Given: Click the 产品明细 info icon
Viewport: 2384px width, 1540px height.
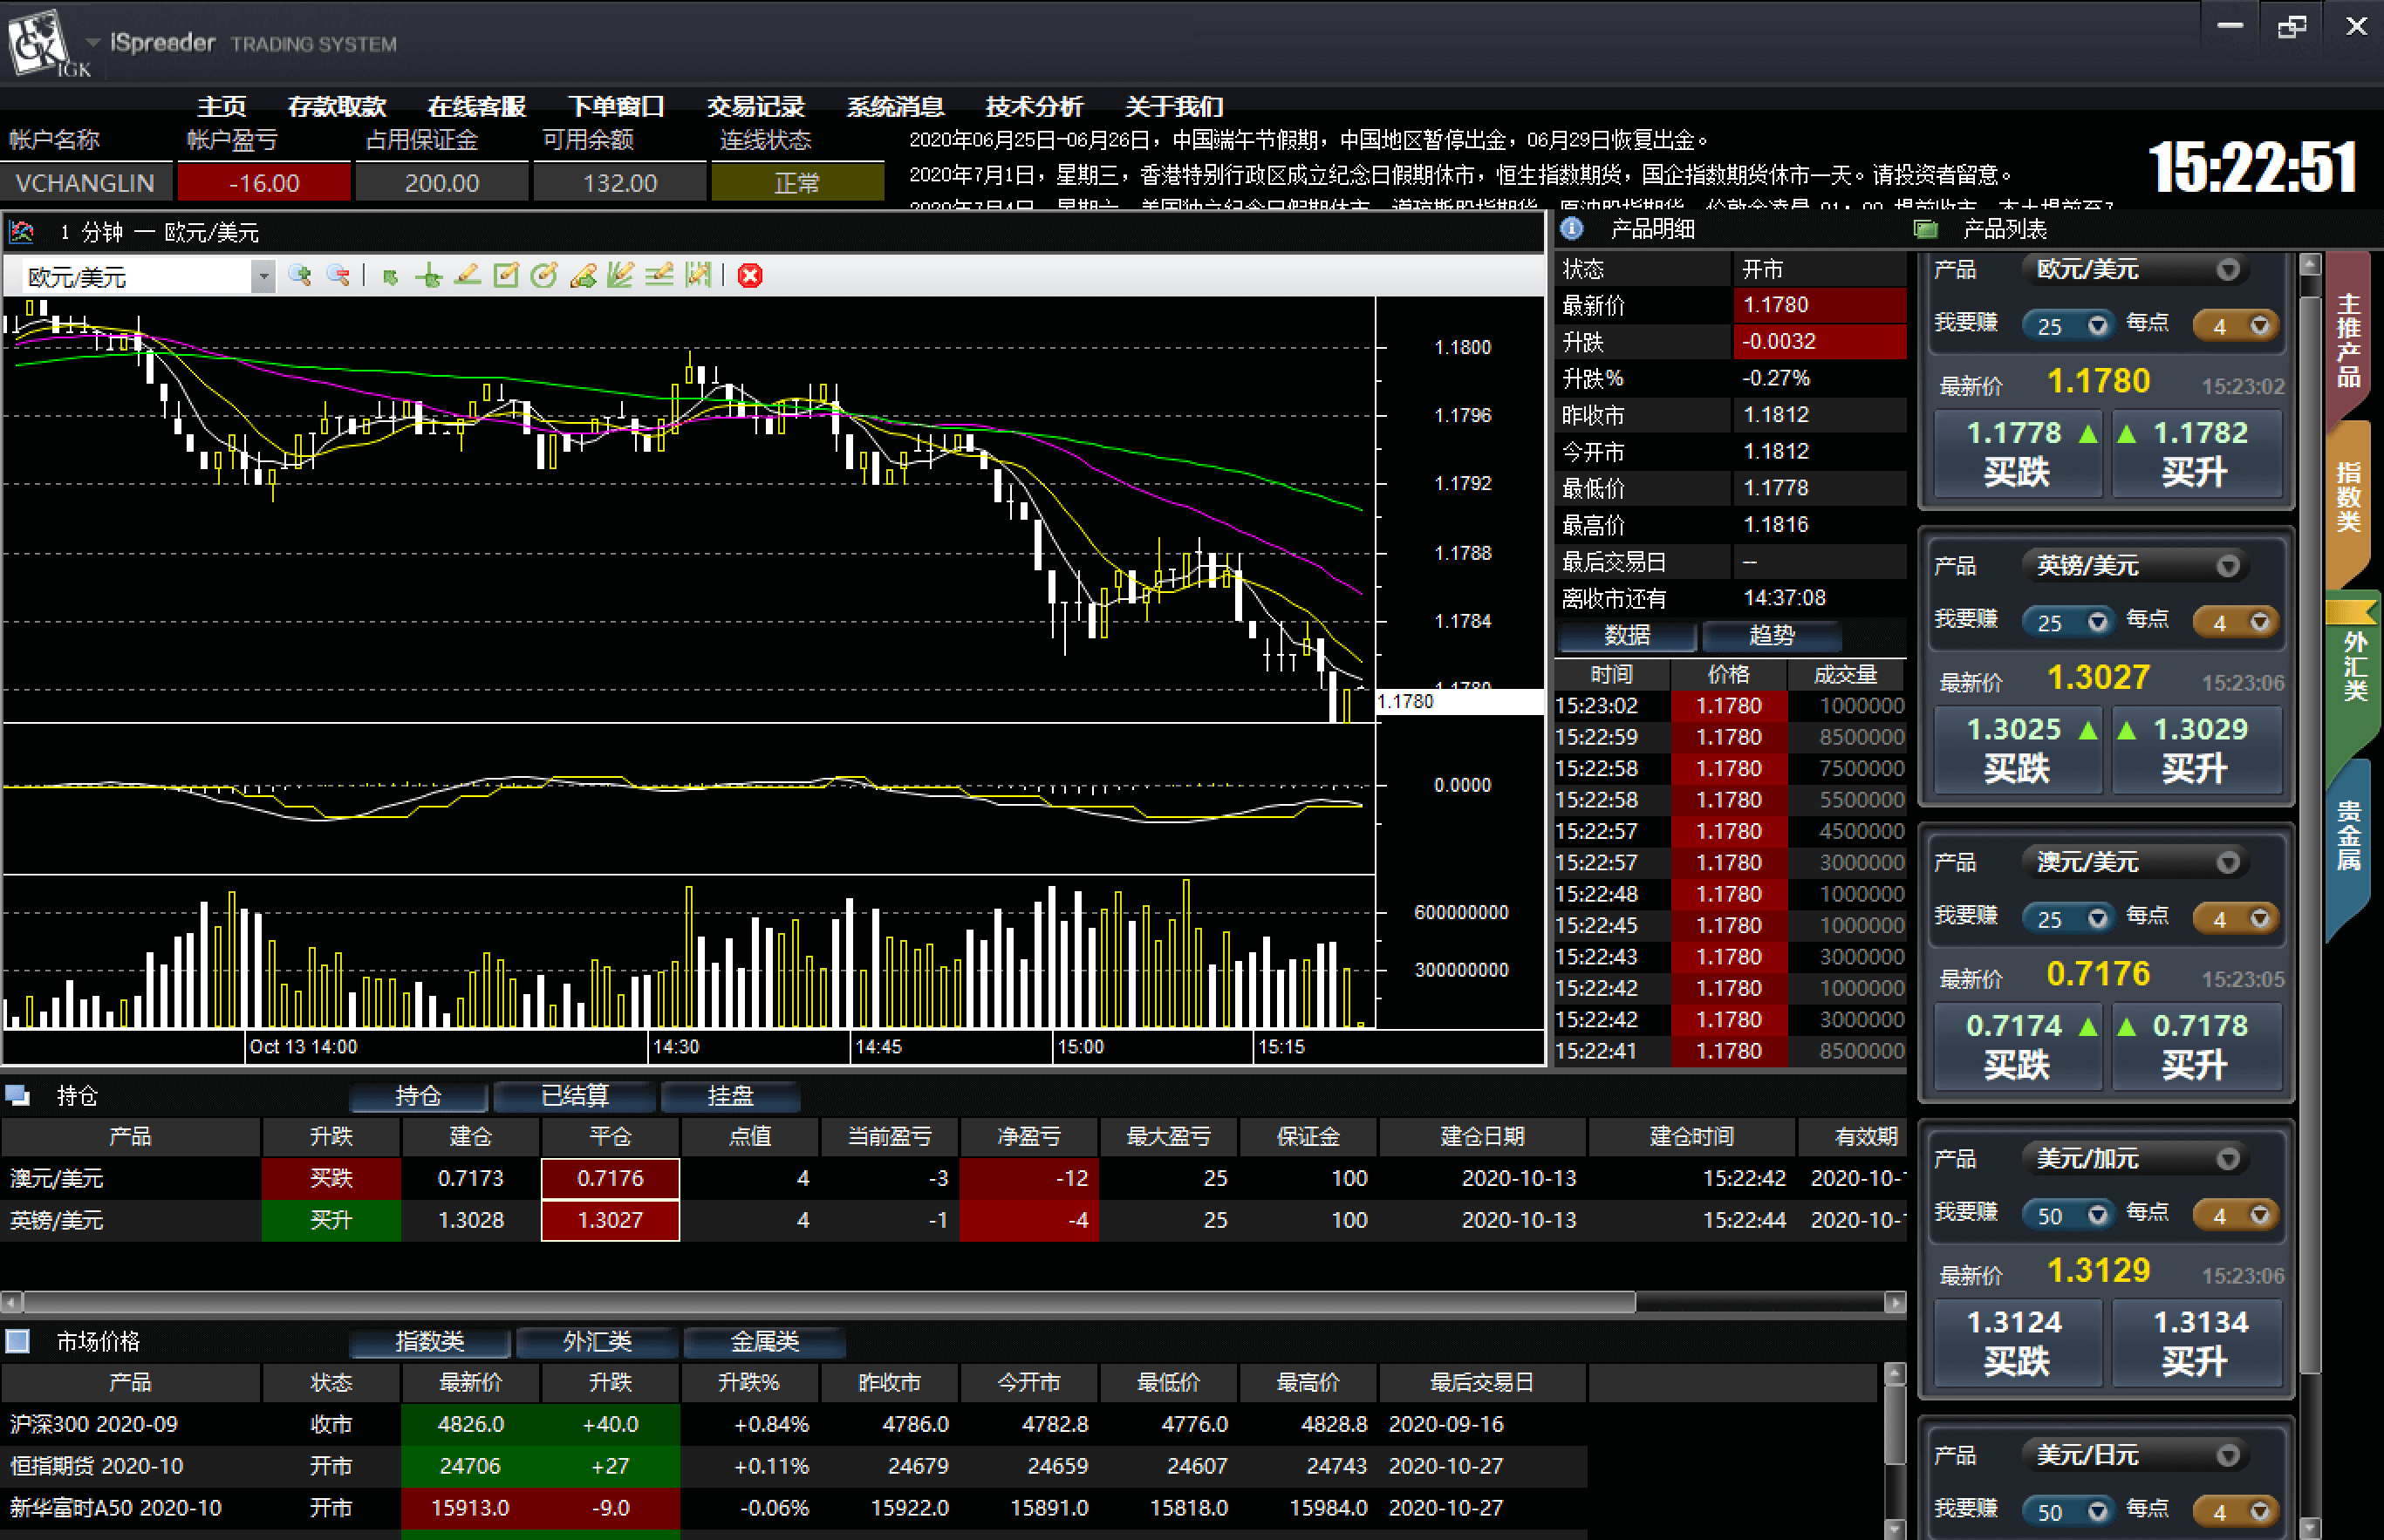Looking at the screenshot, I should (1571, 229).
